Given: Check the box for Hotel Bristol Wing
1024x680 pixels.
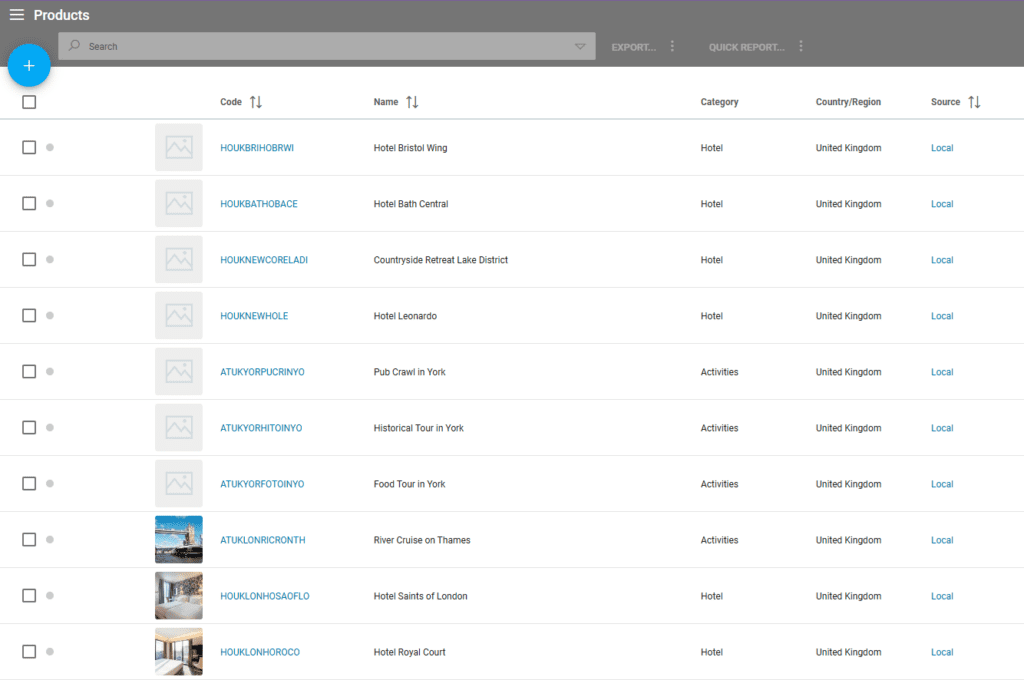Looking at the screenshot, I should click(29, 148).
